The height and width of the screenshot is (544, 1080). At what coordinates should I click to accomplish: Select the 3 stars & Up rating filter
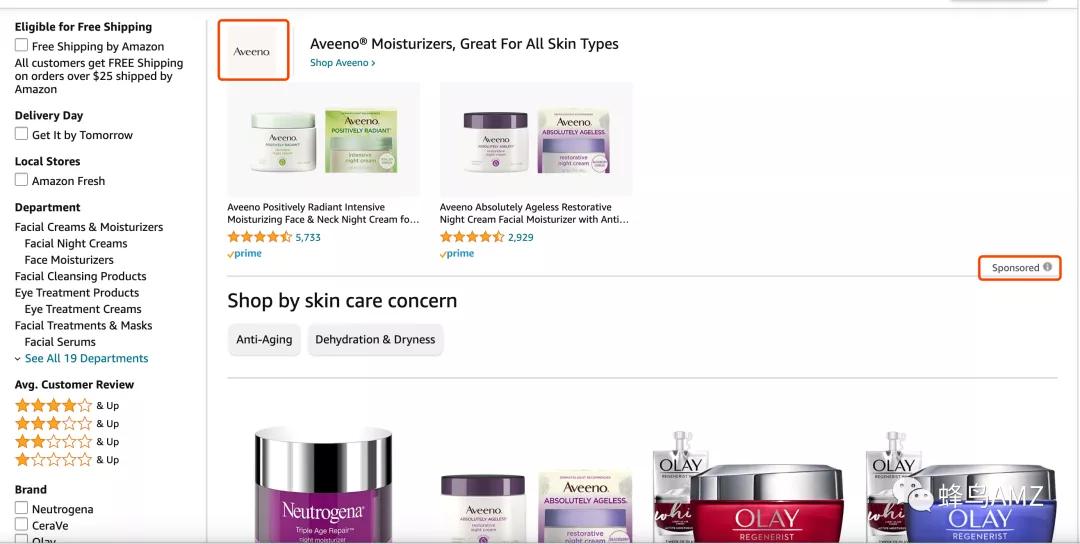coord(67,423)
